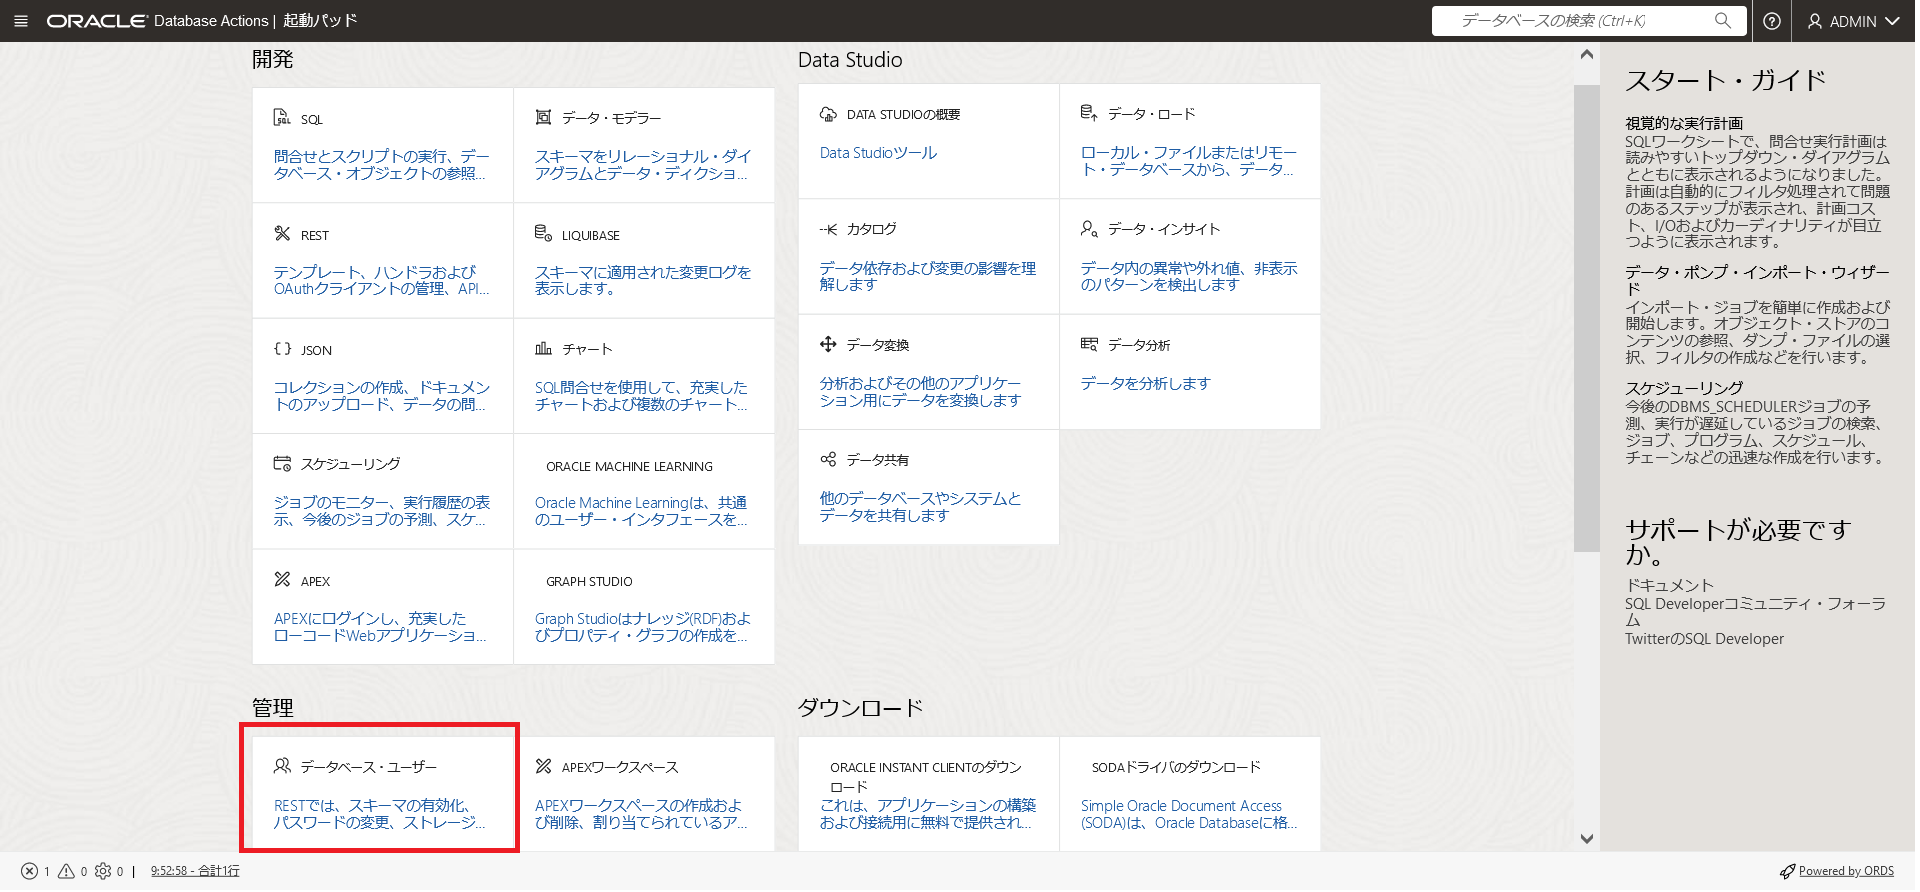Click the REST card icon
Viewport: 1920px width, 892px height.
point(282,234)
